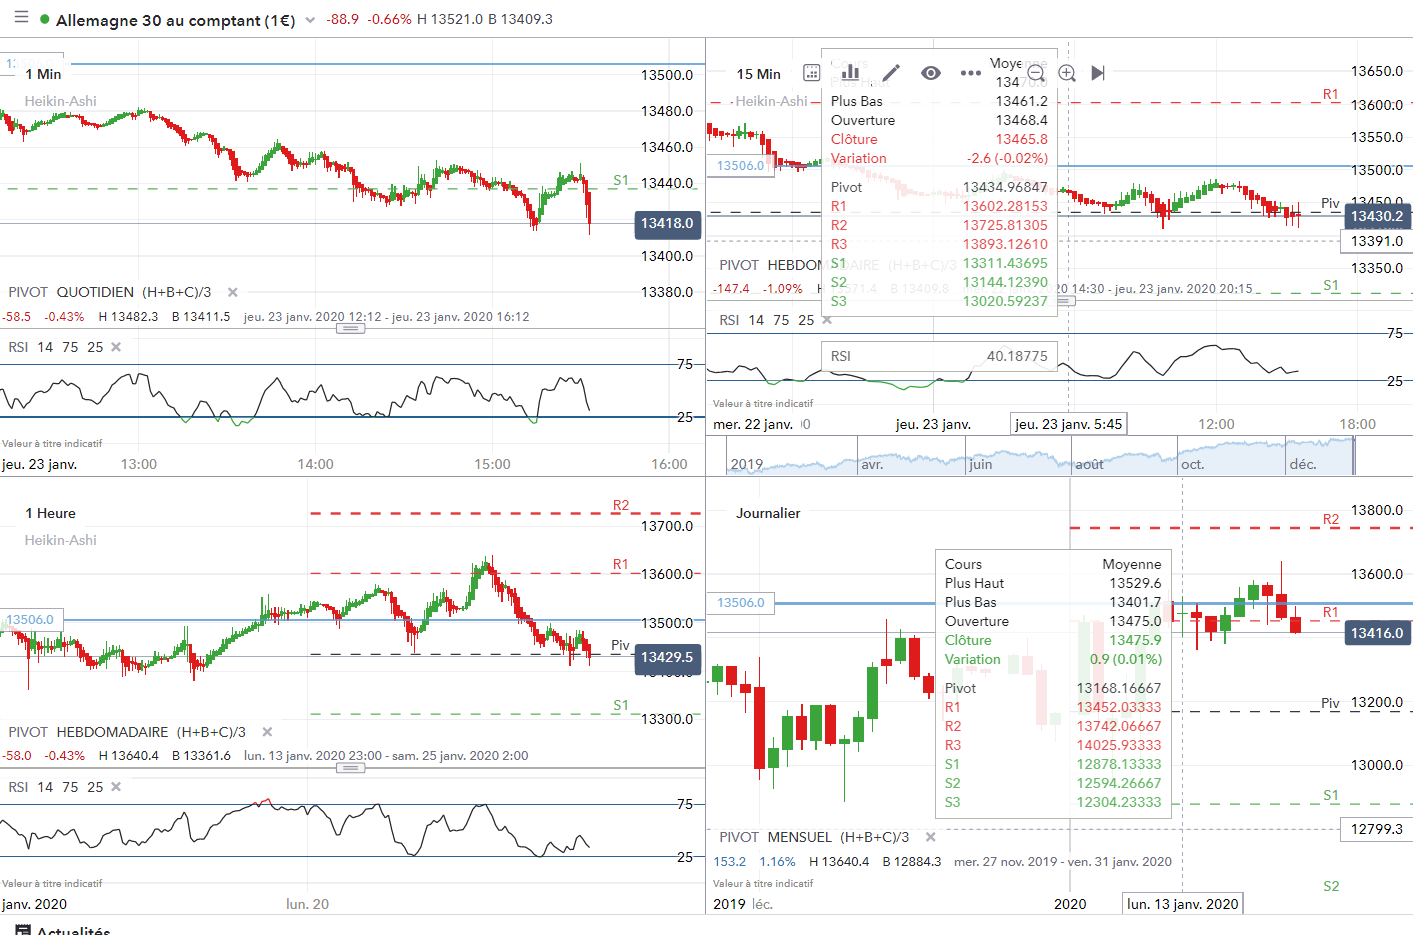Click the 13506.0 line label on 15 Min chart
1413x935 pixels.
[x=741, y=166]
